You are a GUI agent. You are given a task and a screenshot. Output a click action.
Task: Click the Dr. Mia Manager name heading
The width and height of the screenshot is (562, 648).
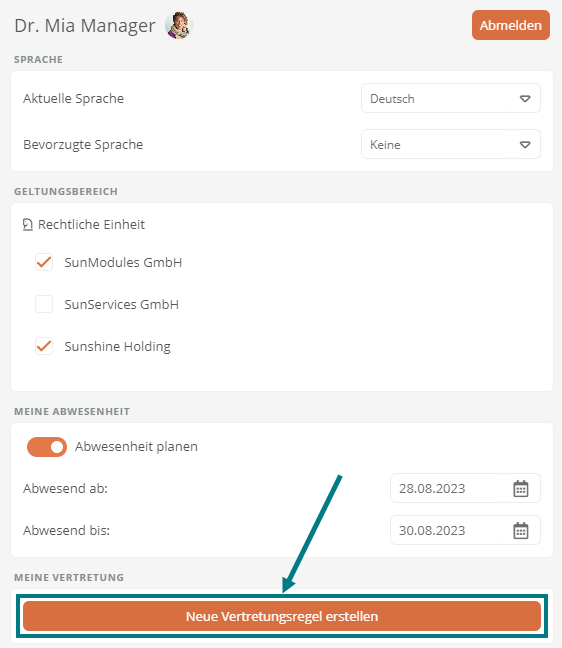85,26
